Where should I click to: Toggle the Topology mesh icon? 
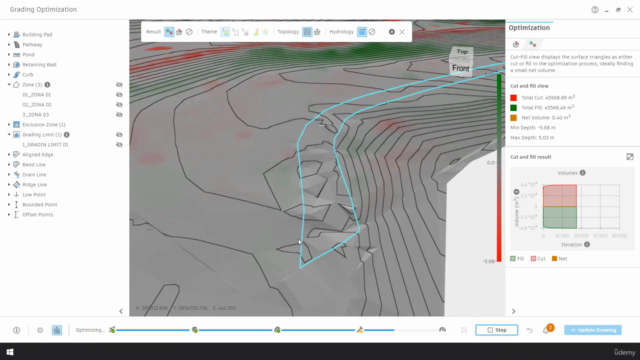click(x=307, y=32)
